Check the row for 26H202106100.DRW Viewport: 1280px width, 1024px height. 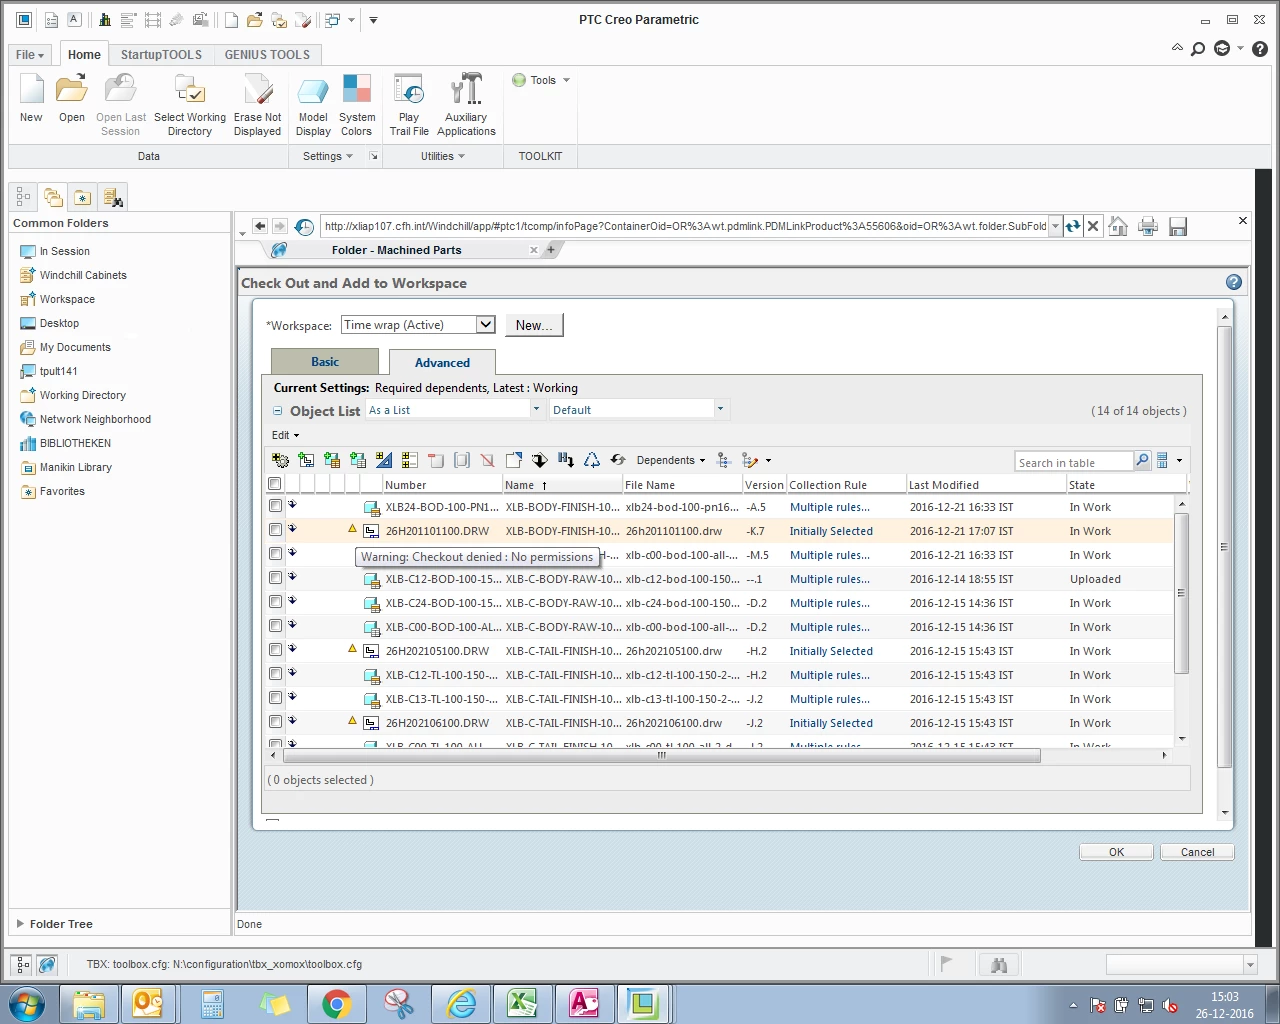pyautogui.click(x=275, y=722)
